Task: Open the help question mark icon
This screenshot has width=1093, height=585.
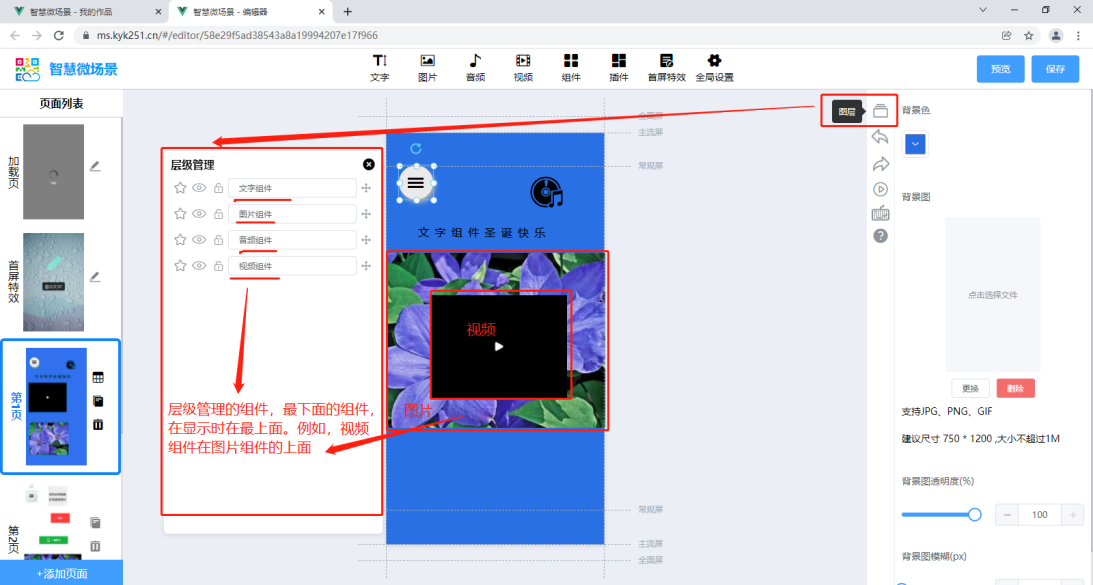Action: [880, 236]
